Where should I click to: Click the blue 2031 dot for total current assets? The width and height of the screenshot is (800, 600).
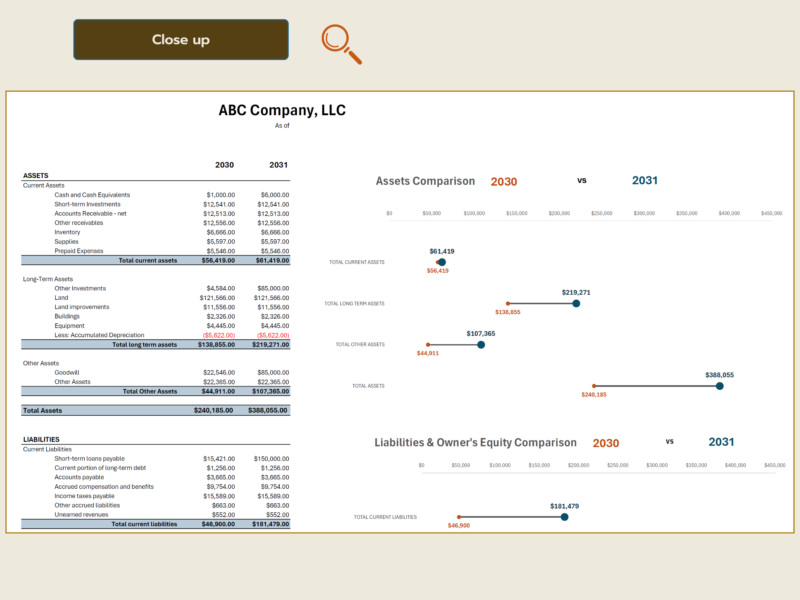point(442,262)
